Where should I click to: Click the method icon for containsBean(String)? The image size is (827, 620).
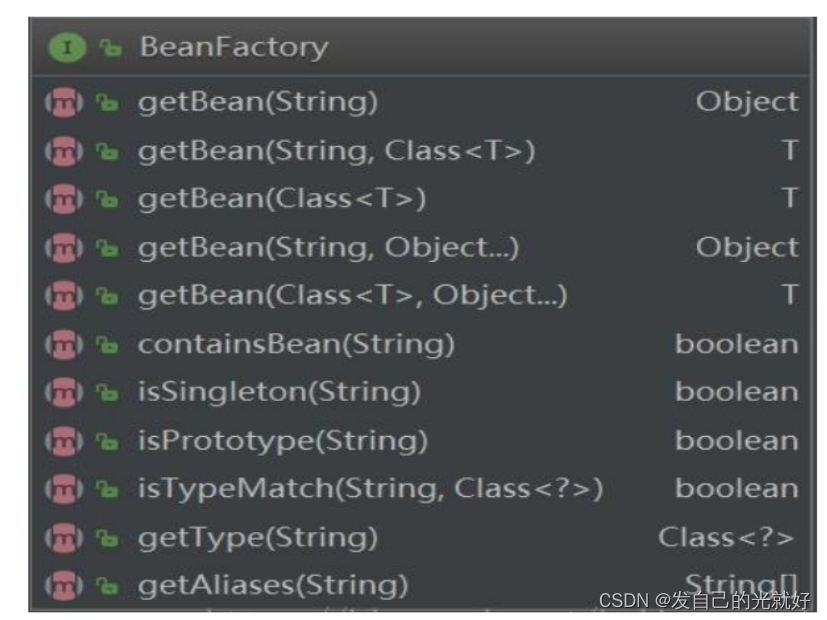click(x=64, y=345)
